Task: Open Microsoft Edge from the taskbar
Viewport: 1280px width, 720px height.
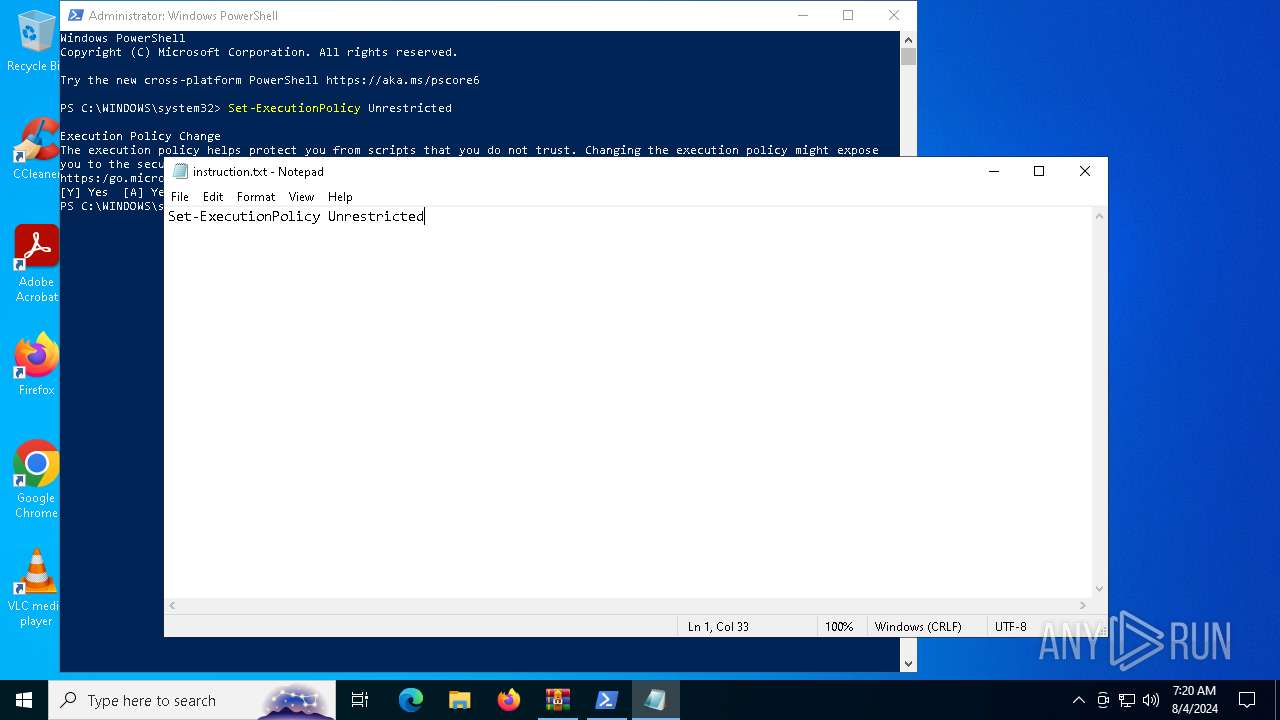Action: point(411,700)
